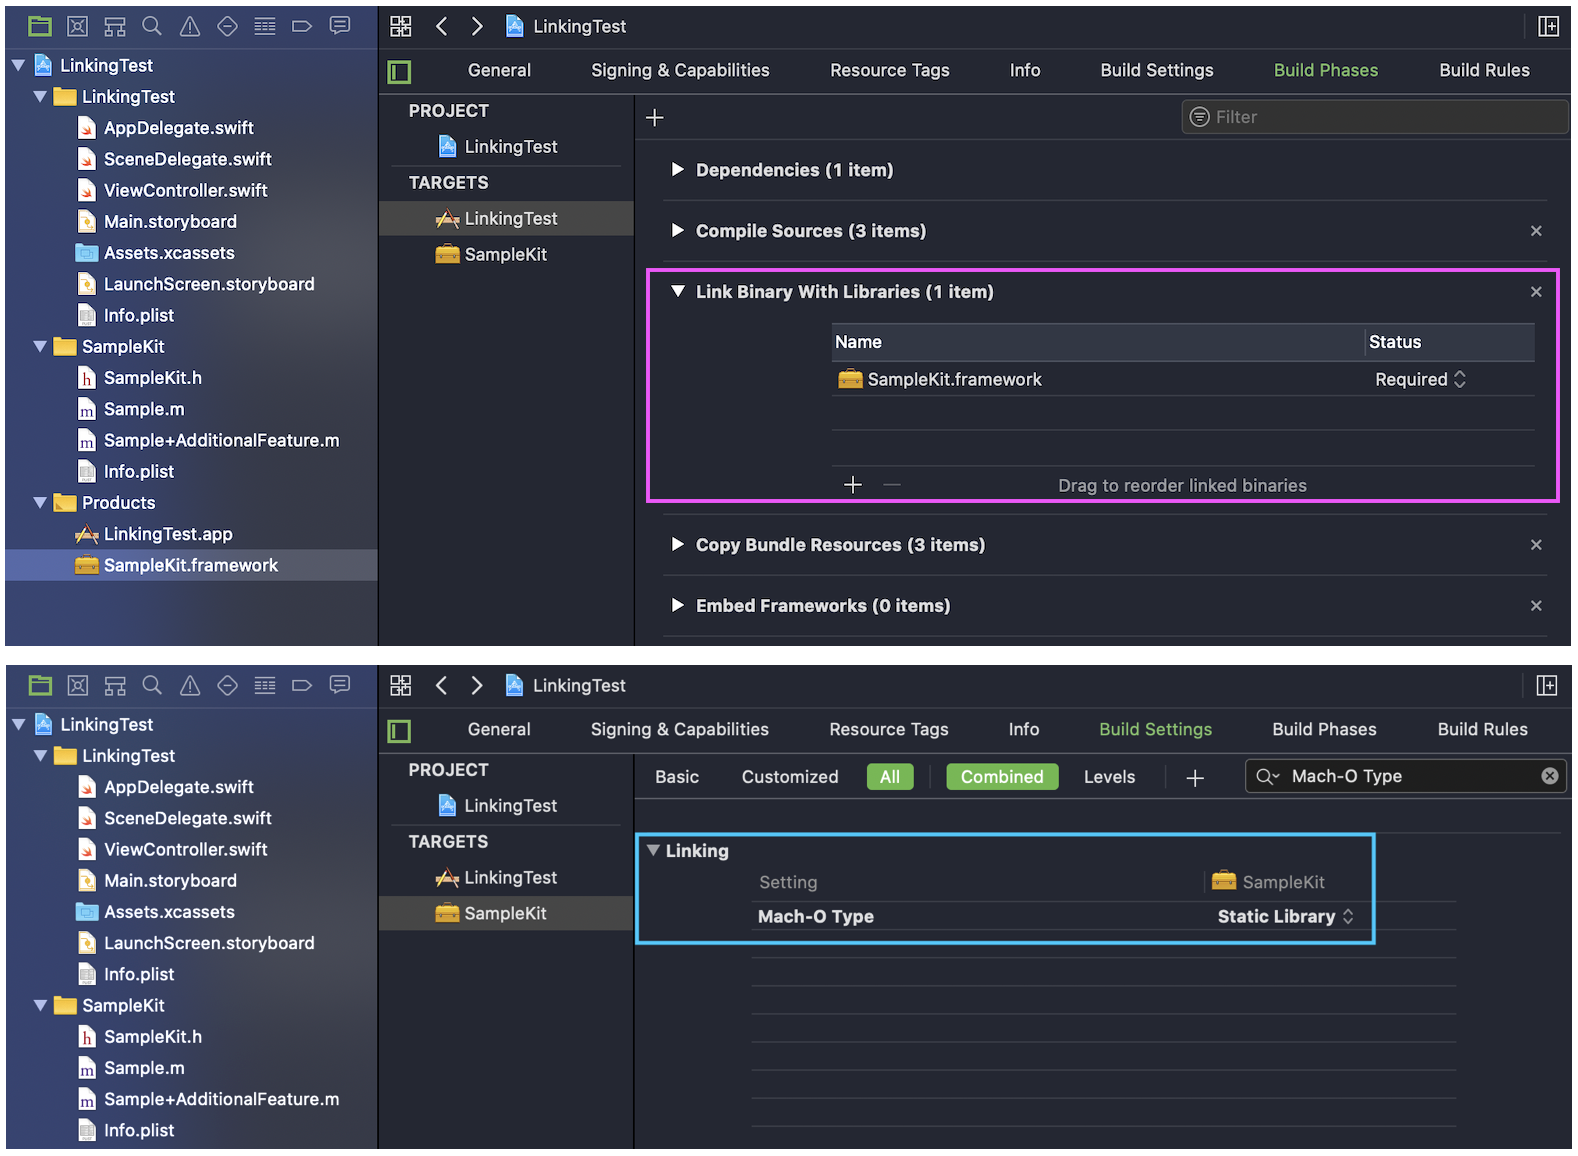The image size is (1578, 1156).
Task: Open Issue navigator in bottom window
Action: coord(190,685)
